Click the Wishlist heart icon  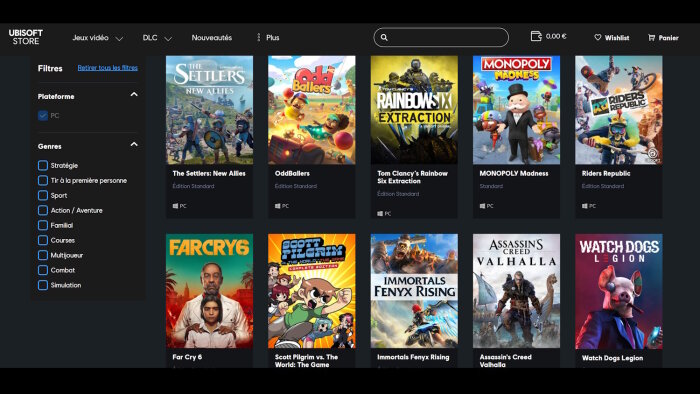tap(598, 37)
